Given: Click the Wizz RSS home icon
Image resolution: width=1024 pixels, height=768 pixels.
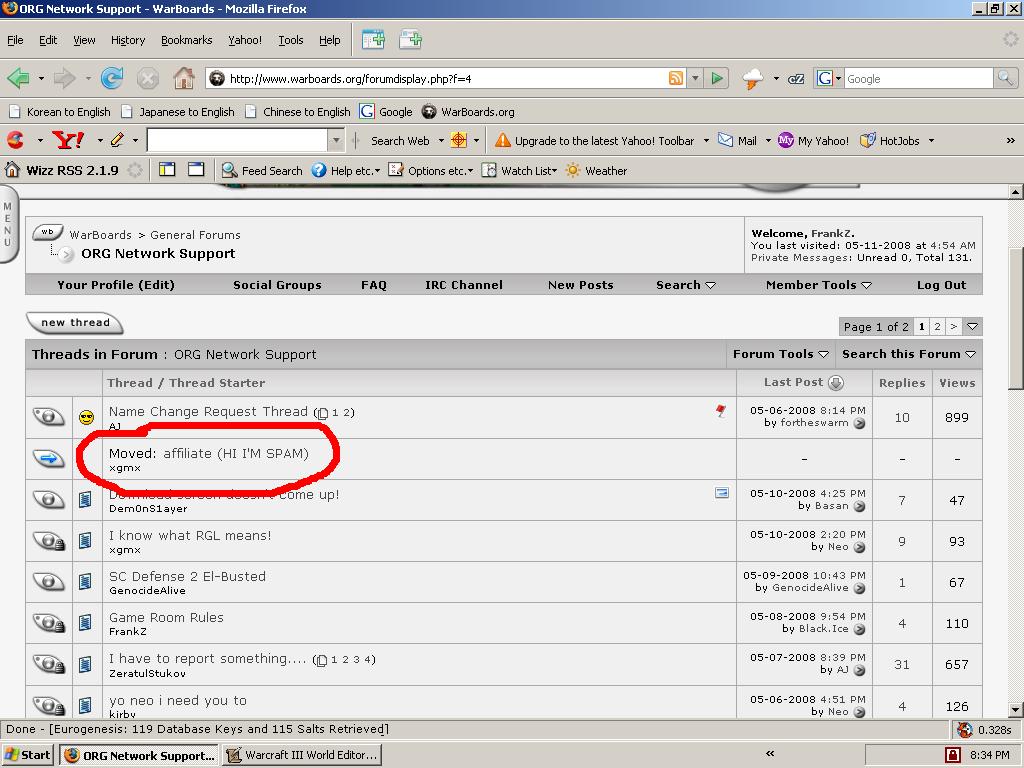Looking at the screenshot, I should 12,170.
